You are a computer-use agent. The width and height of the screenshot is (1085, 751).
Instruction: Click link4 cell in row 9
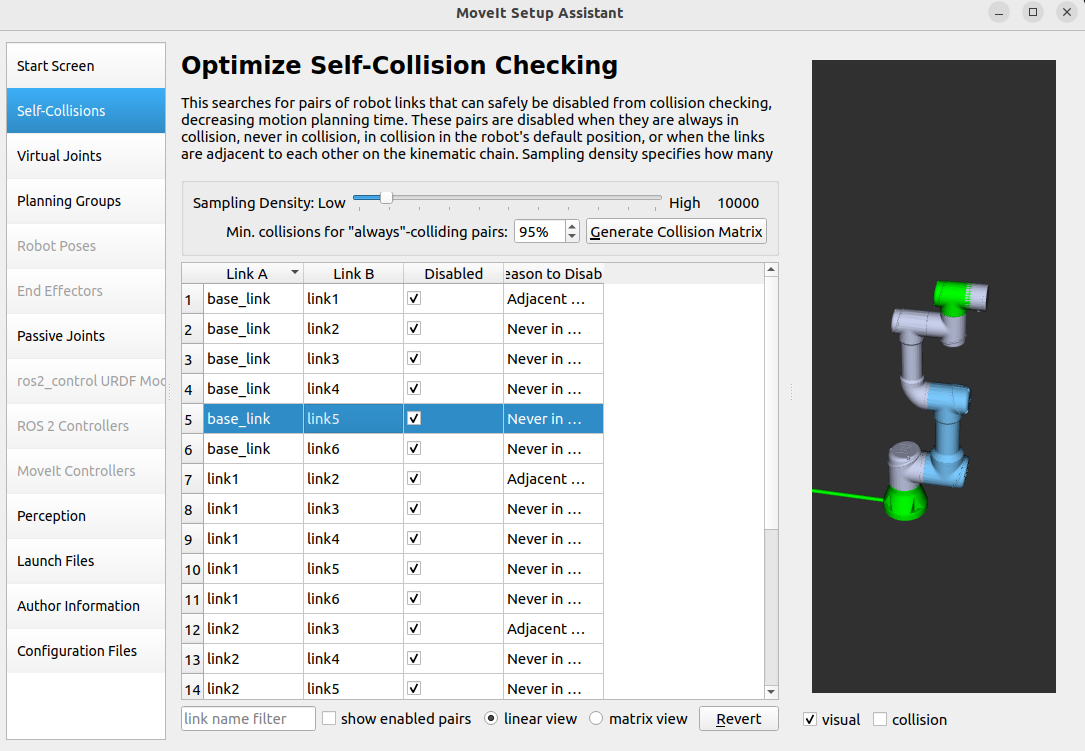[353, 539]
